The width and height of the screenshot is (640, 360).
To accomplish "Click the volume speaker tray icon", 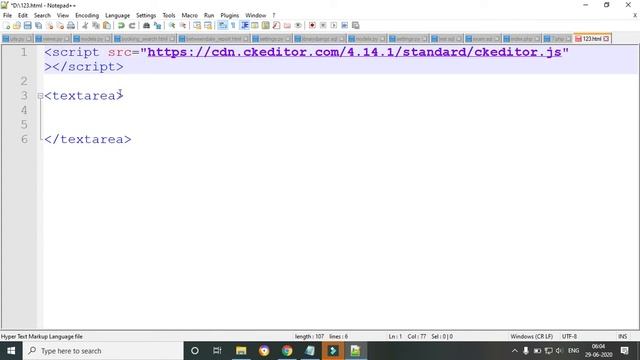I will point(559,351).
